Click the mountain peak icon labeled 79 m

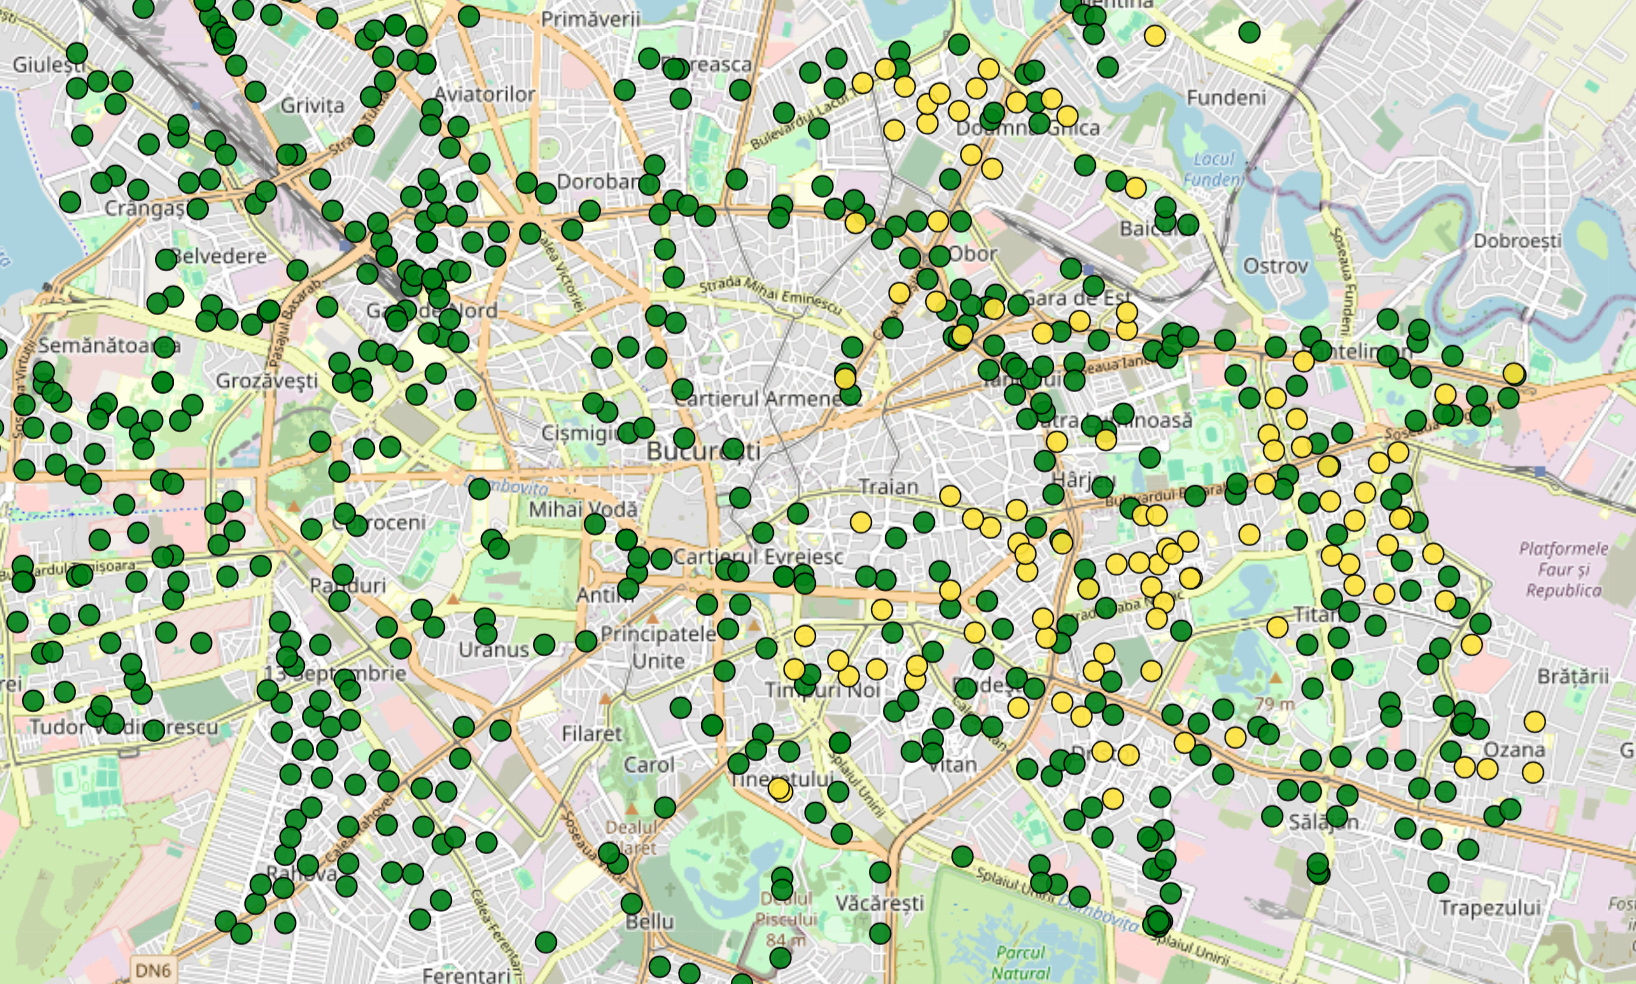point(1275,679)
